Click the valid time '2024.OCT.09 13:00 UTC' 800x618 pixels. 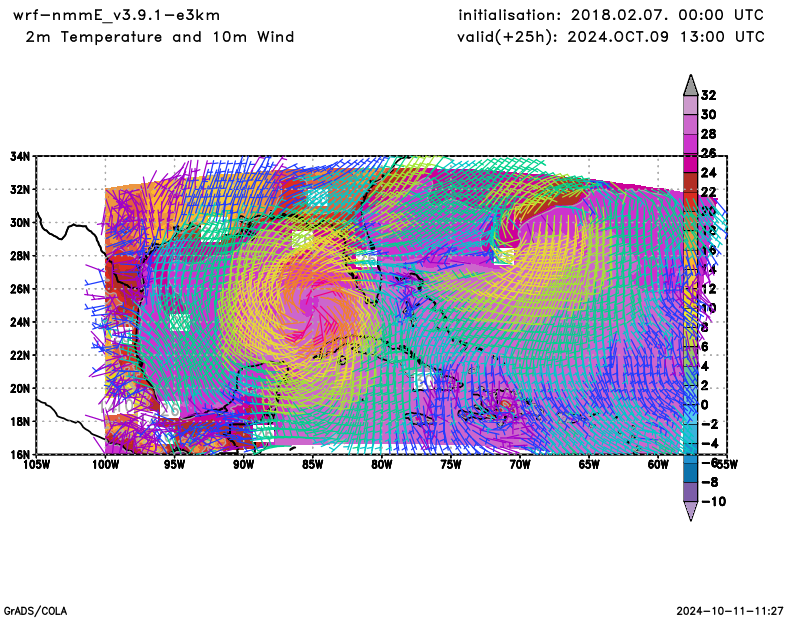click(666, 37)
